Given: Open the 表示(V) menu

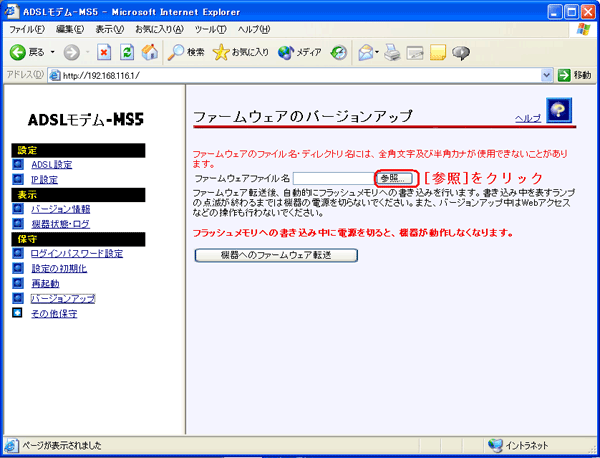Looking at the screenshot, I should coord(110,29).
